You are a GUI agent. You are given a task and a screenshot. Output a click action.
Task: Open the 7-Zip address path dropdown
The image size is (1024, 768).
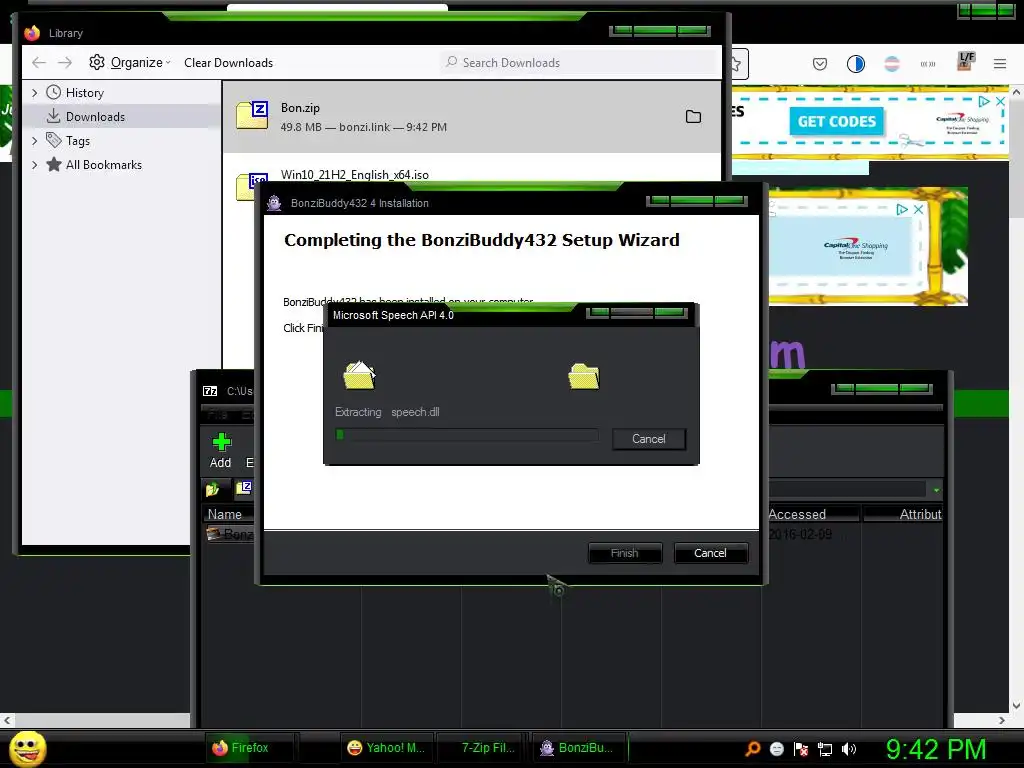coord(936,490)
